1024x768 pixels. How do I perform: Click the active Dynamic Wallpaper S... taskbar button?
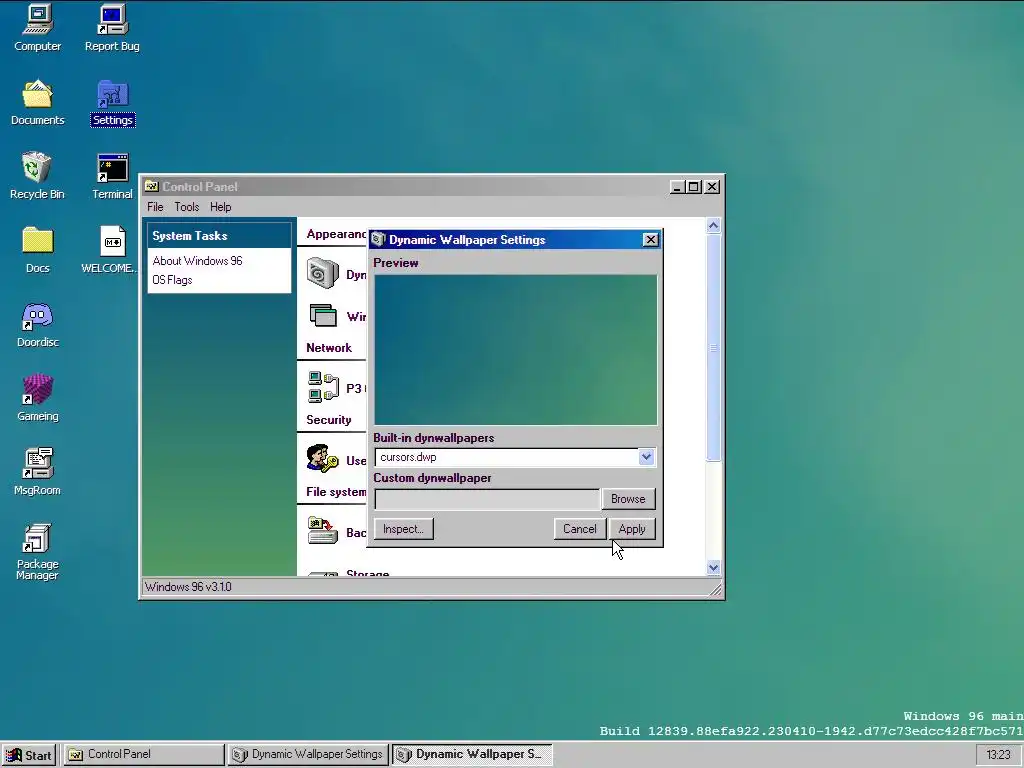(472, 755)
